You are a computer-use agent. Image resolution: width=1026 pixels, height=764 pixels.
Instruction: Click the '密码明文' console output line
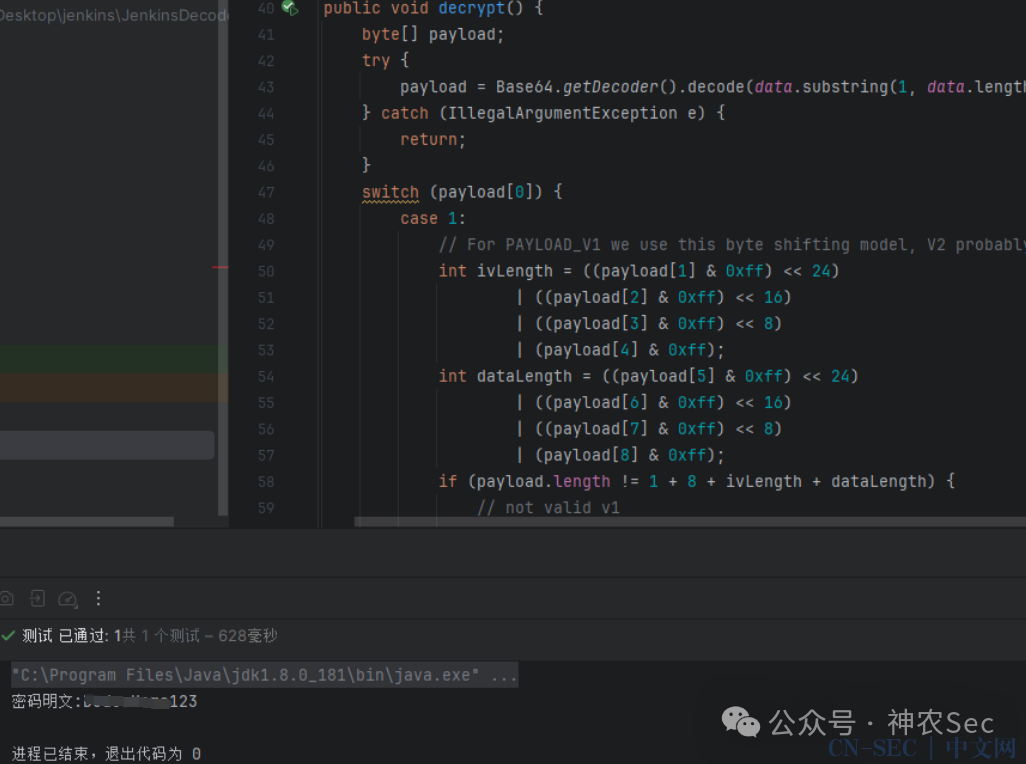coord(105,701)
